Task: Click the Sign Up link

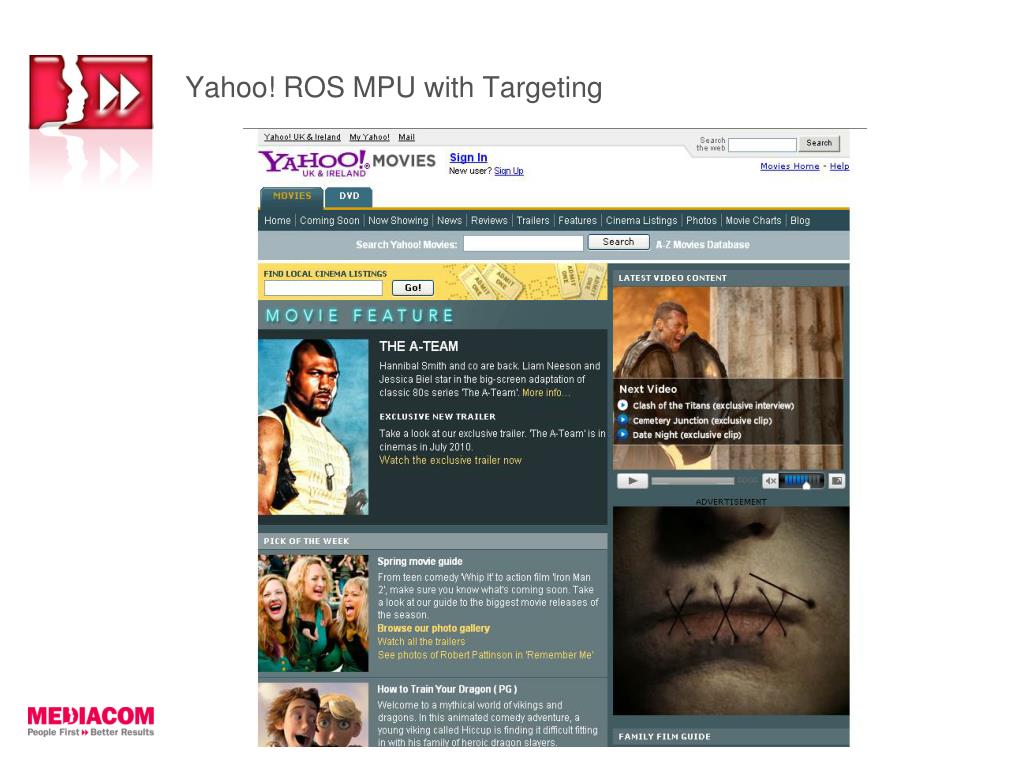Action: [x=509, y=171]
